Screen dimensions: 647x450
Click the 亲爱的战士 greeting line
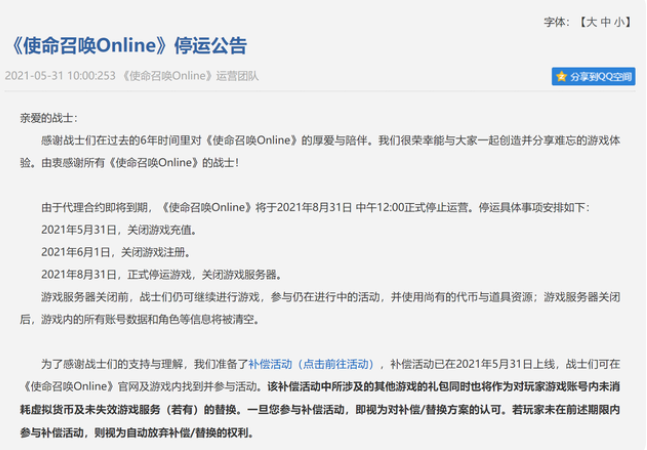point(49,118)
